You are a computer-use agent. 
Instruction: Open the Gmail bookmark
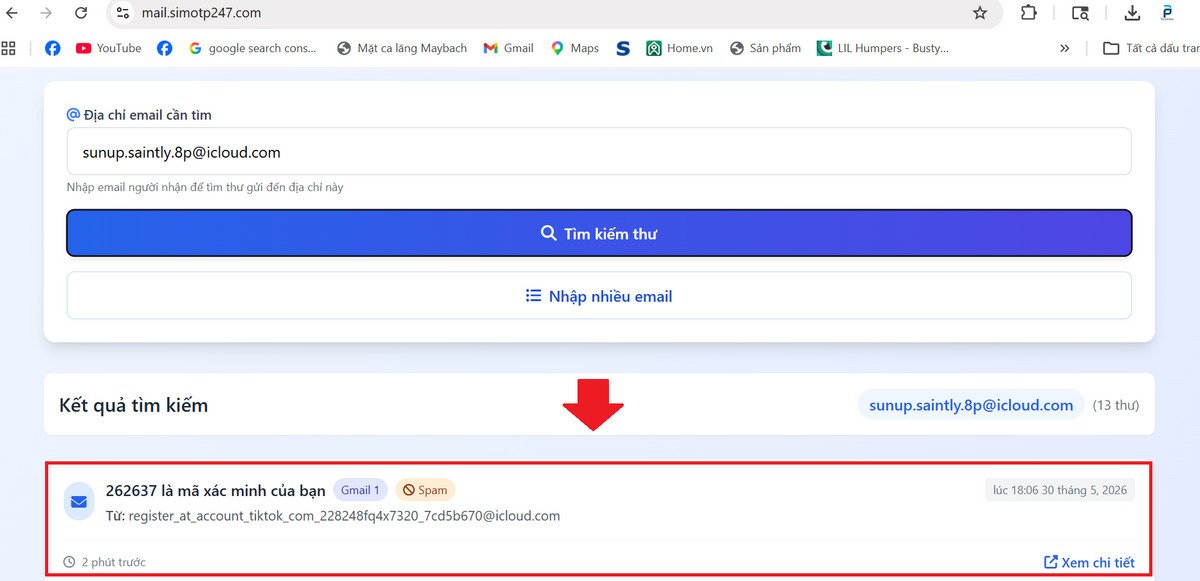click(x=508, y=48)
